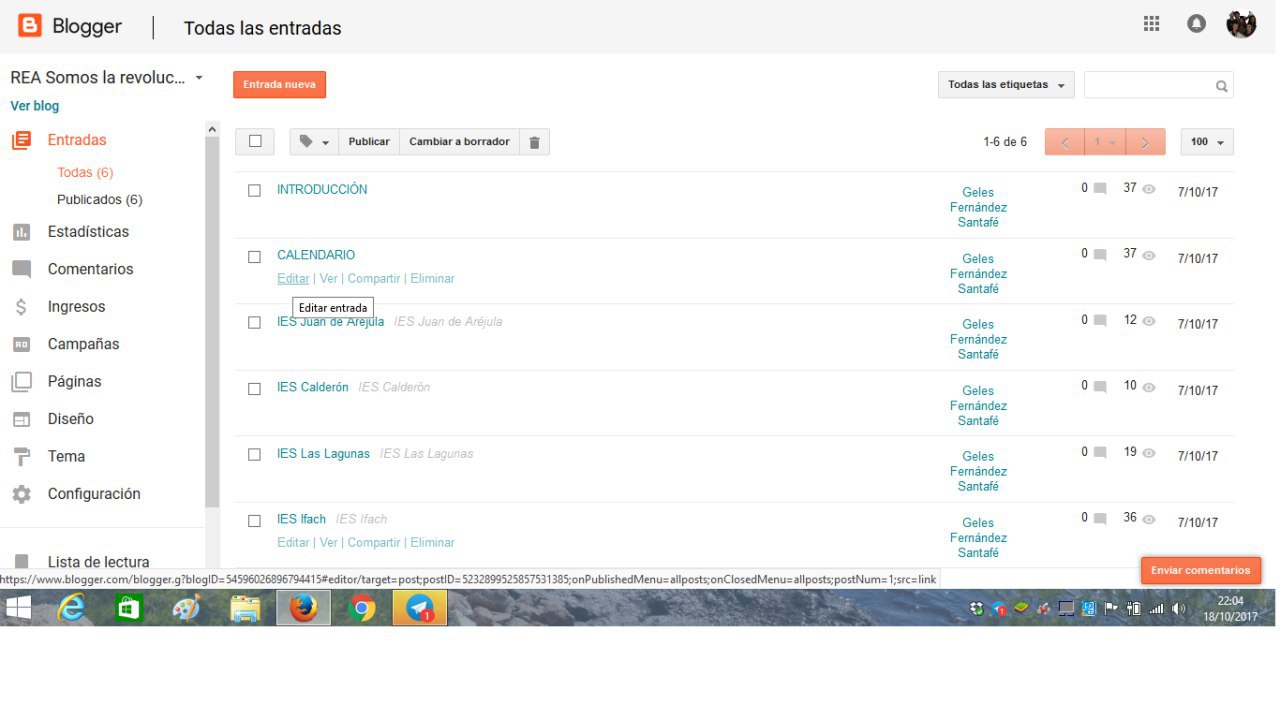Click the sidebar vertical scrollbar

[x=212, y=320]
